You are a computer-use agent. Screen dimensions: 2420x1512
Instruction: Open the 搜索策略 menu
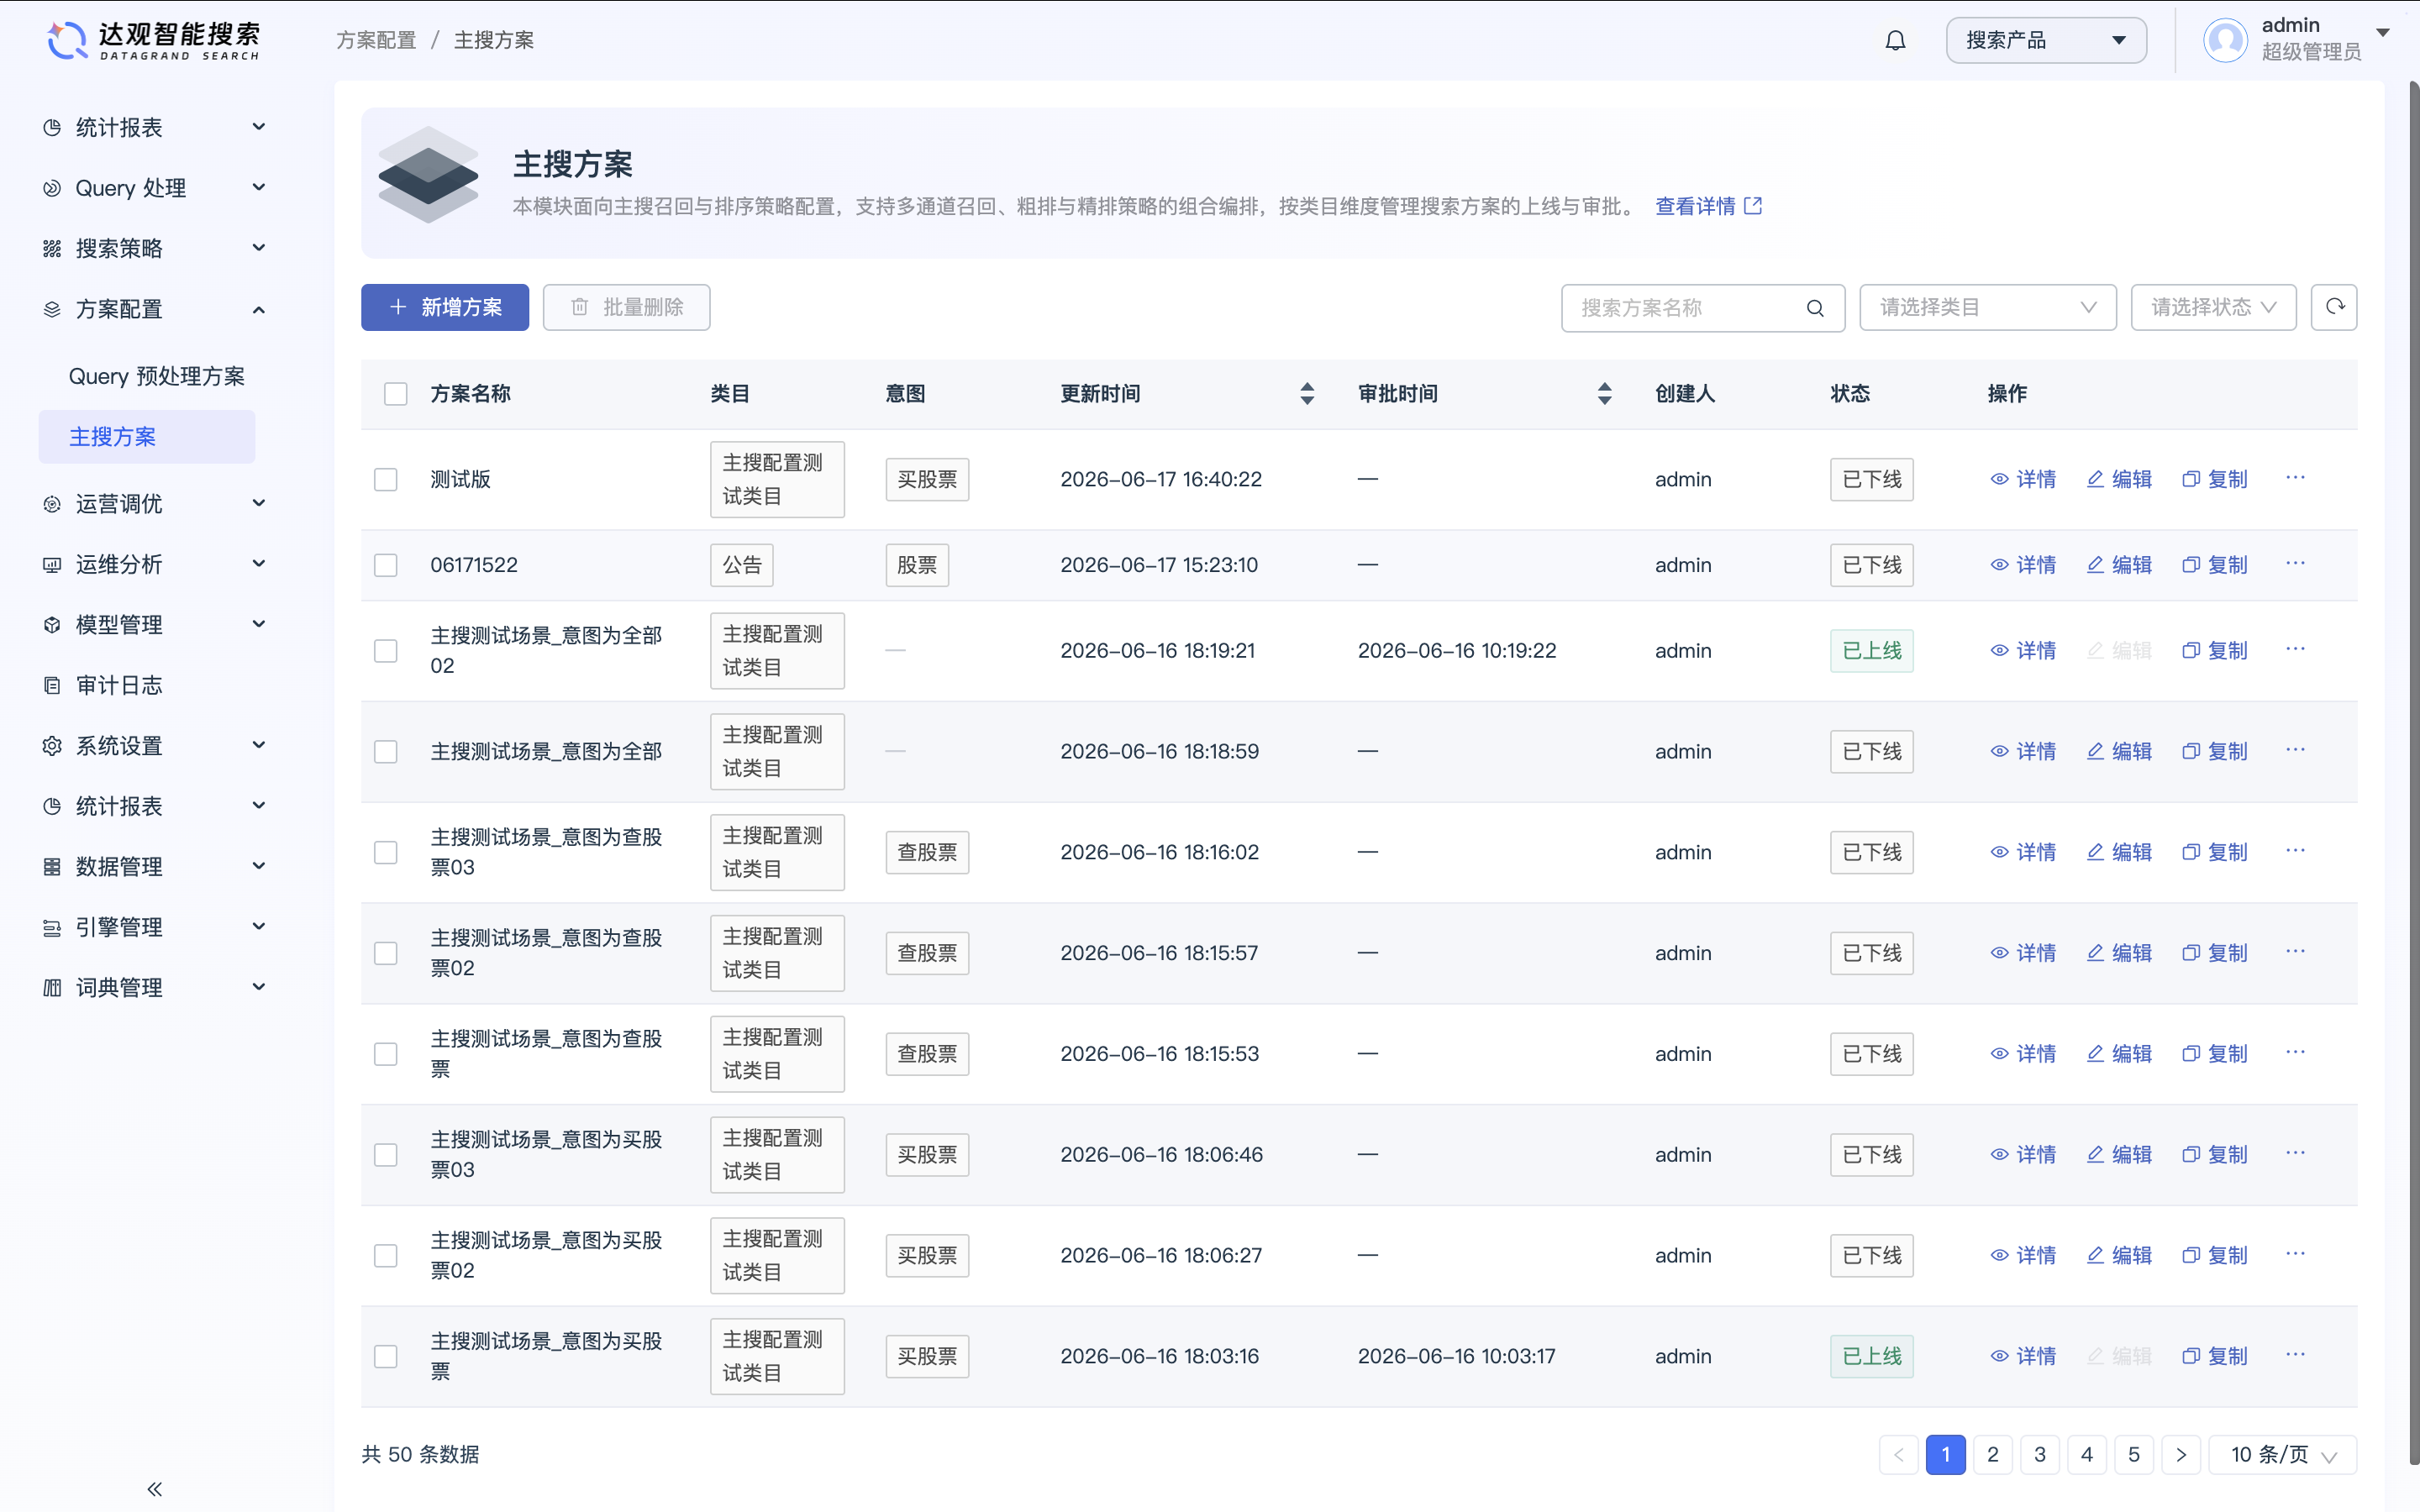tap(154, 248)
